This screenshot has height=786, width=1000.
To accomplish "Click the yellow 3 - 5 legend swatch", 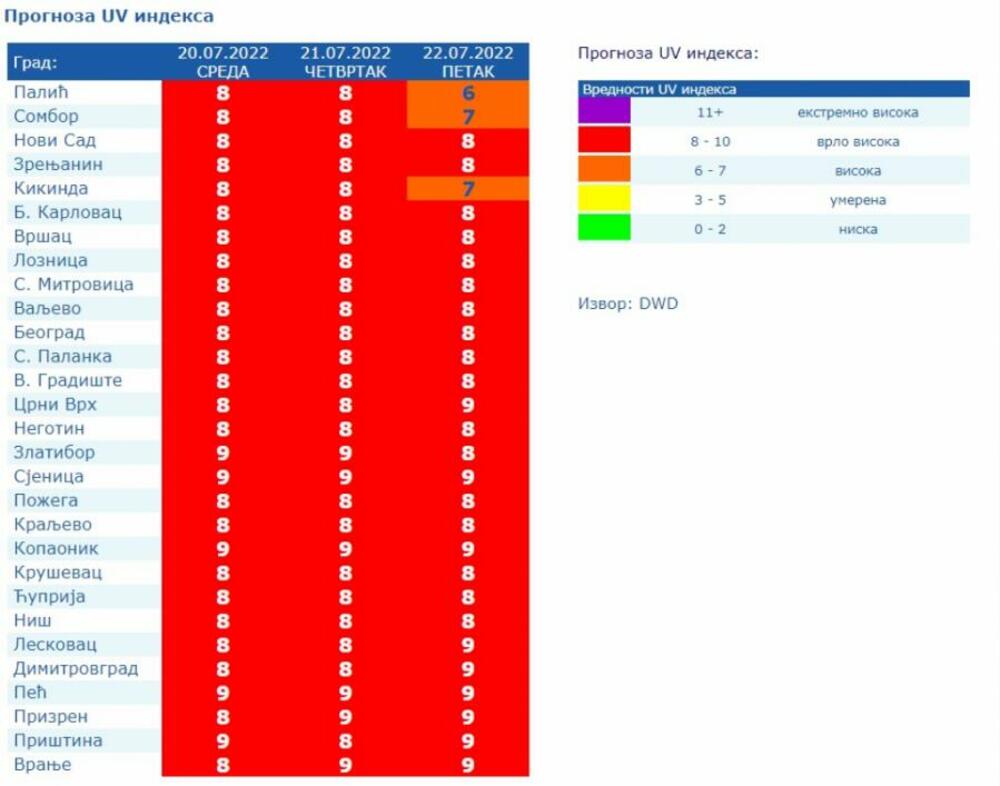I will tap(604, 198).
